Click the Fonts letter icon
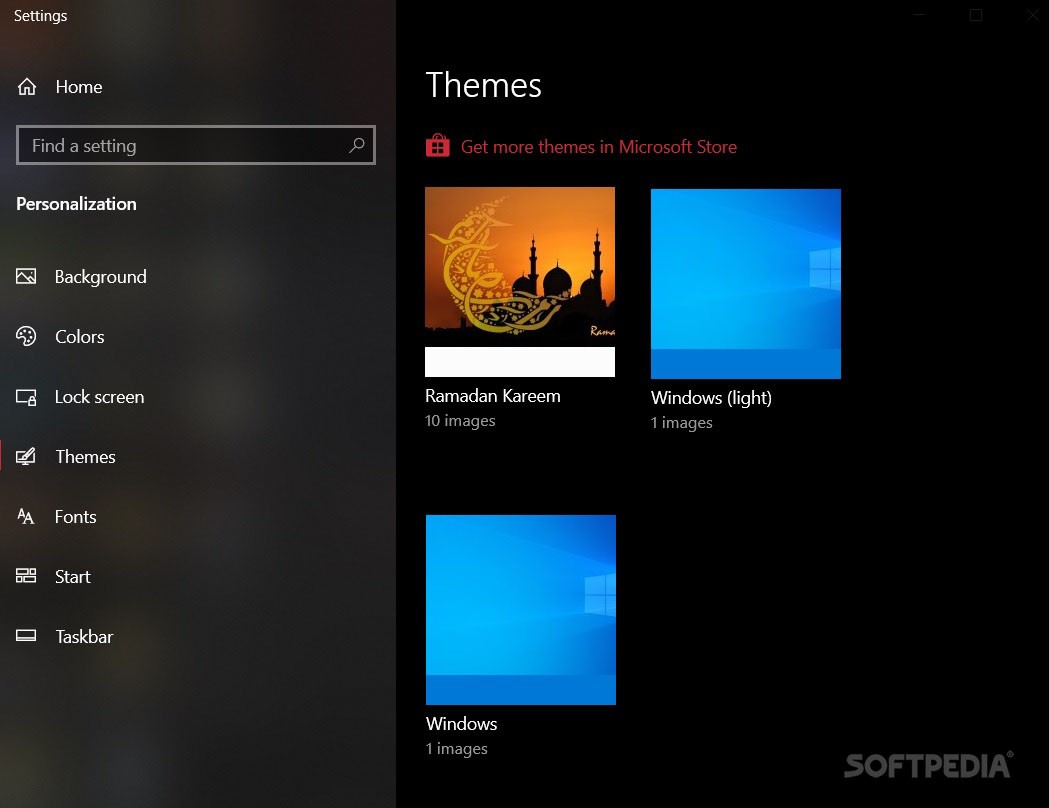This screenshot has width=1049, height=808. coord(26,516)
